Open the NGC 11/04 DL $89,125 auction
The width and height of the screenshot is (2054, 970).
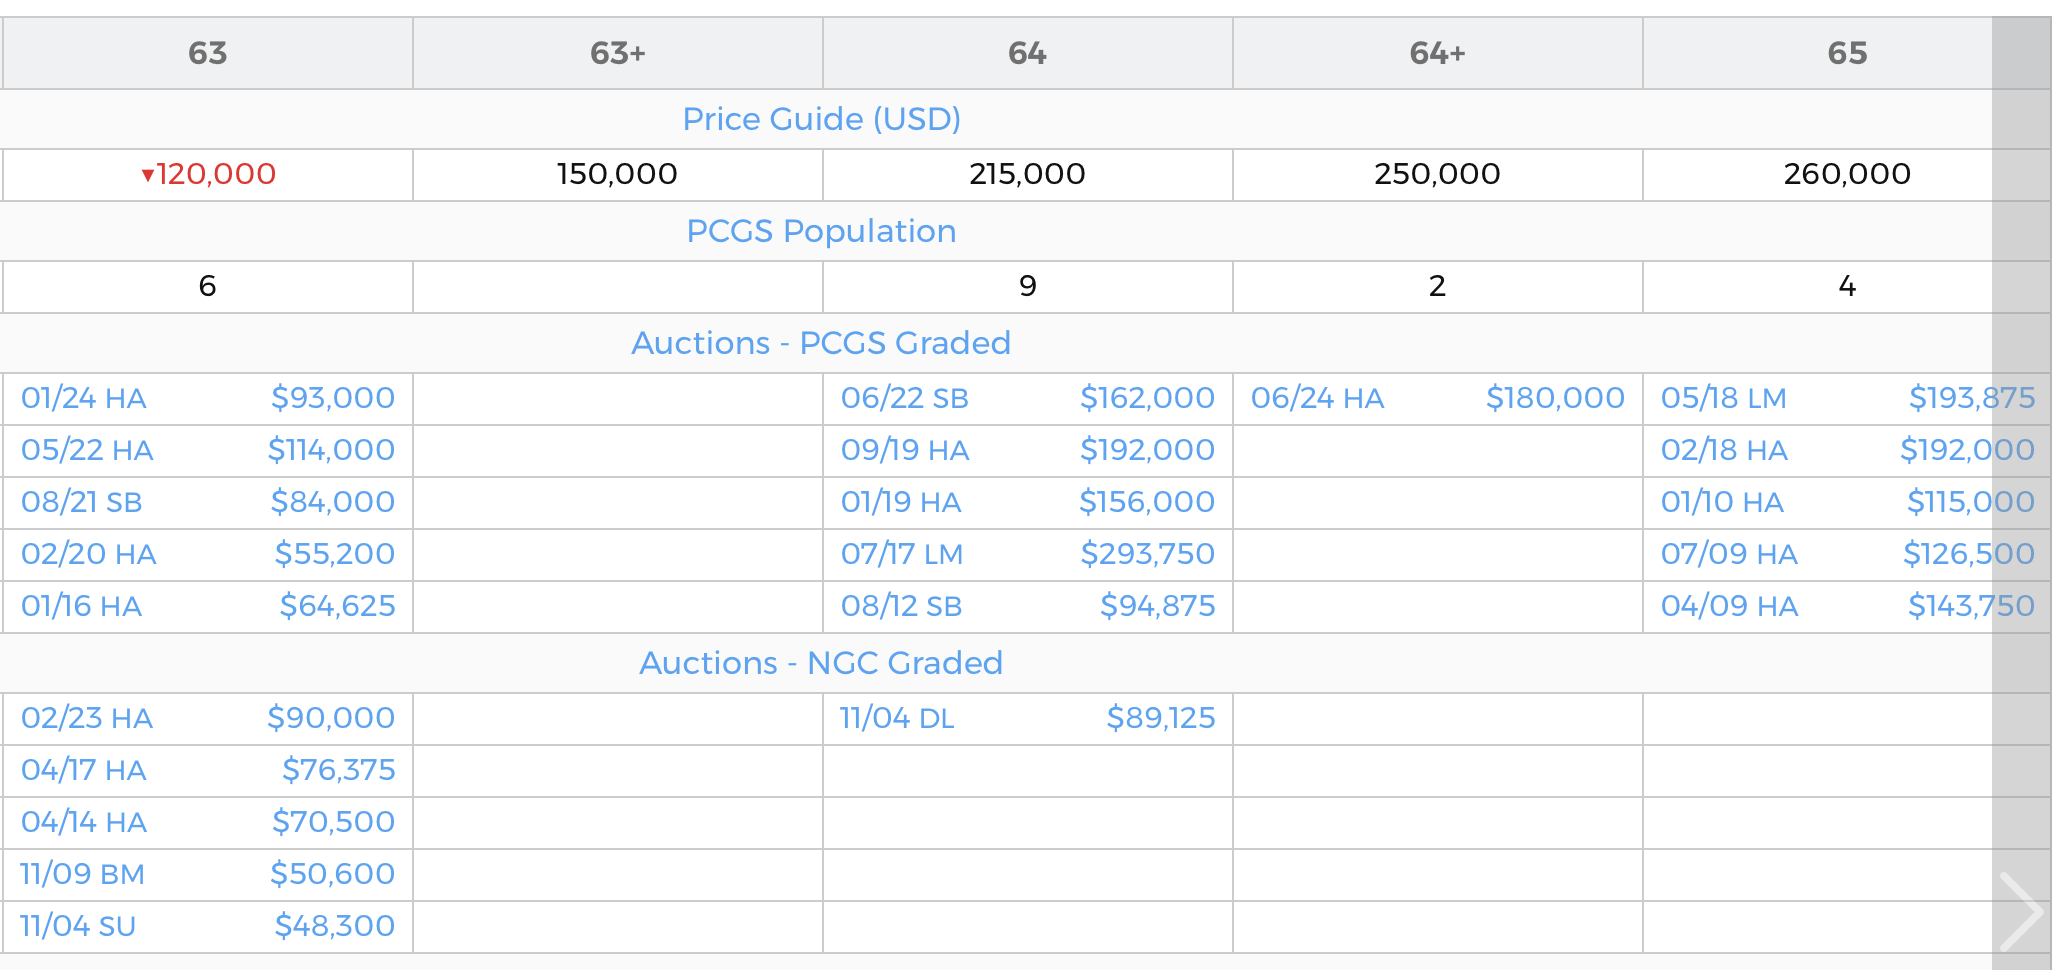coord(1028,718)
